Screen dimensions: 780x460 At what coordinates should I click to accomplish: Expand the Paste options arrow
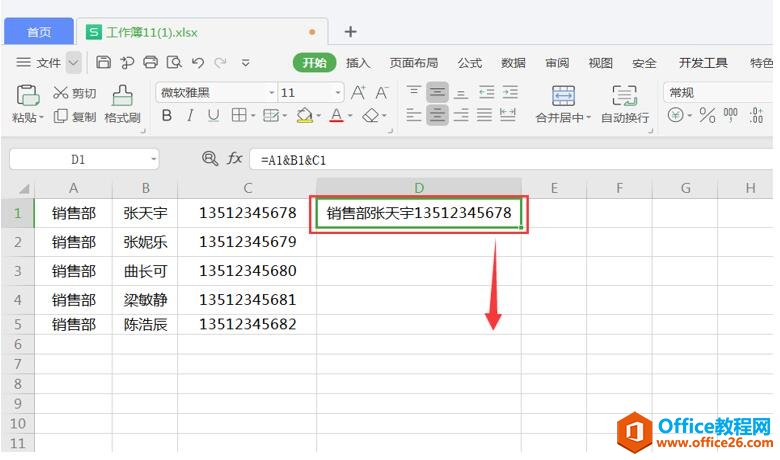coord(41,118)
